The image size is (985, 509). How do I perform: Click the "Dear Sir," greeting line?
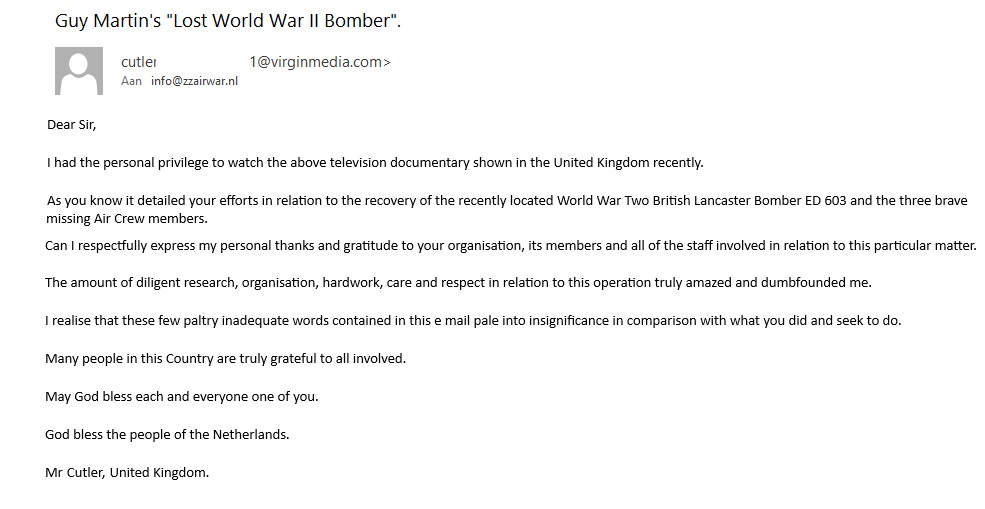[x=72, y=125]
